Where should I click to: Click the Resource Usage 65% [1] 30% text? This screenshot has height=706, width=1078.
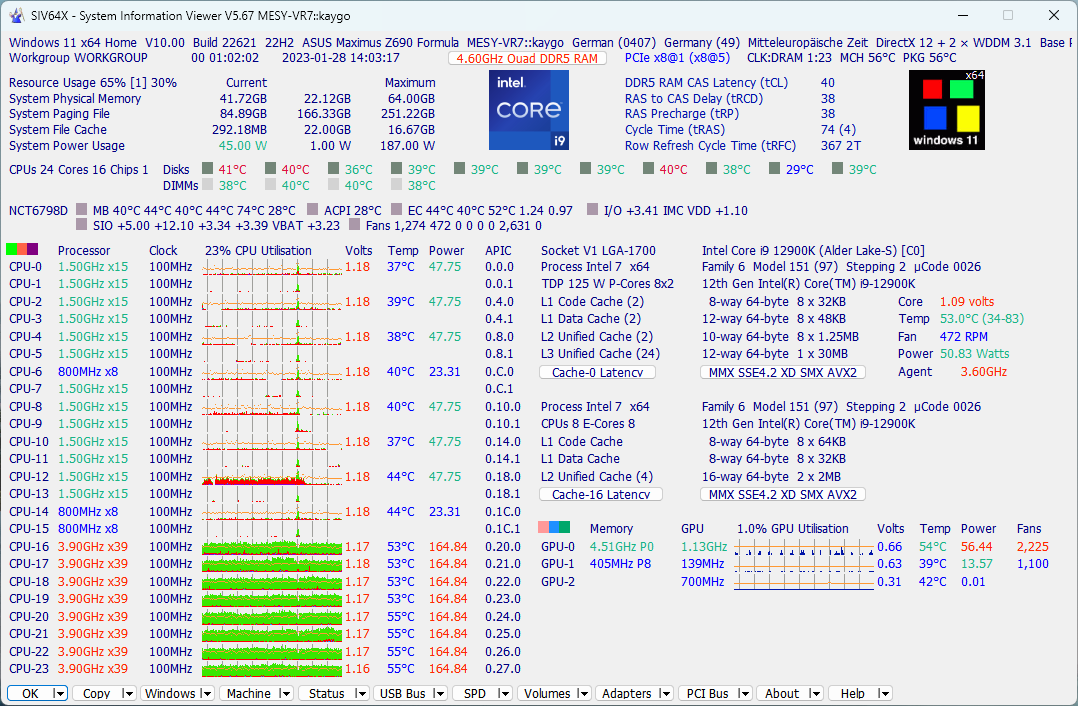pyautogui.click(x=93, y=82)
